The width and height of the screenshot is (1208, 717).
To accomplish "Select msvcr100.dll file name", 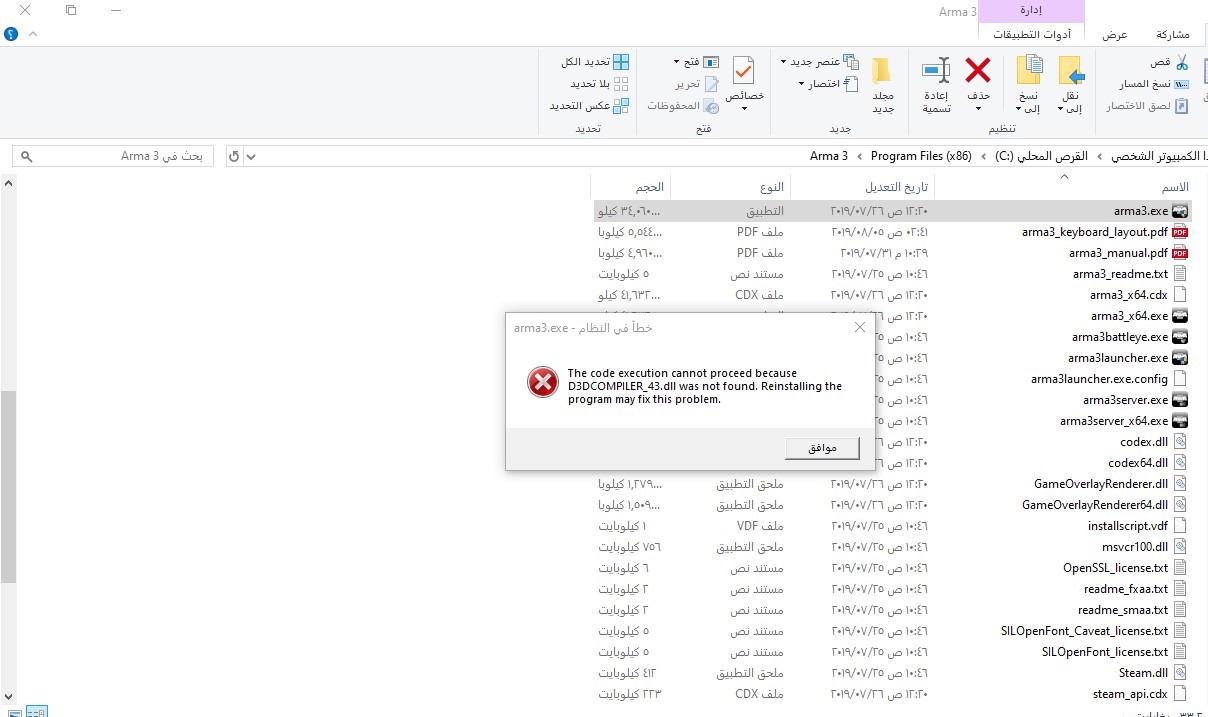I will click(x=1135, y=547).
